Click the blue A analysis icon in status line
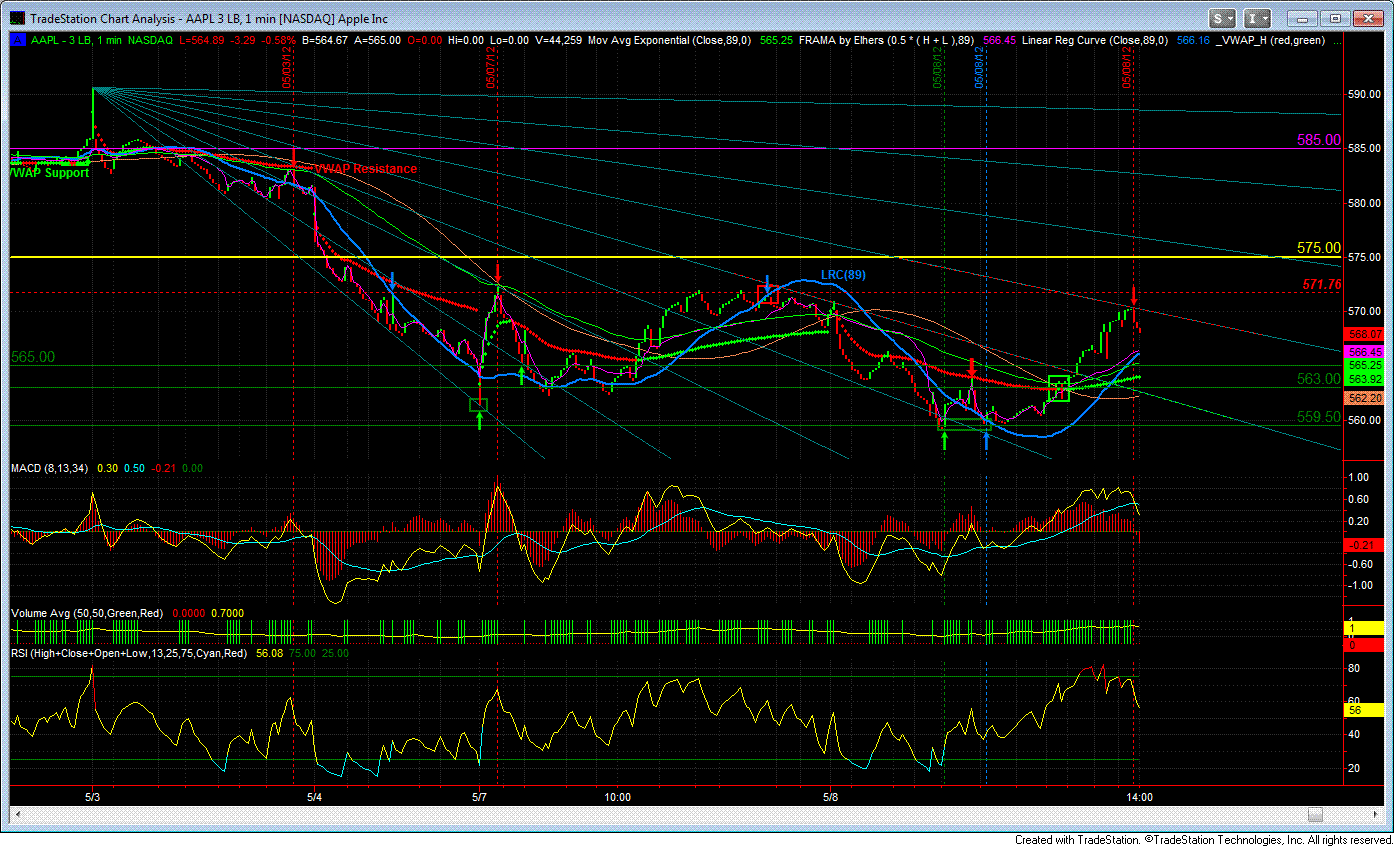Image resolution: width=1394 pixels, height=846 pixels. (17, 40)
